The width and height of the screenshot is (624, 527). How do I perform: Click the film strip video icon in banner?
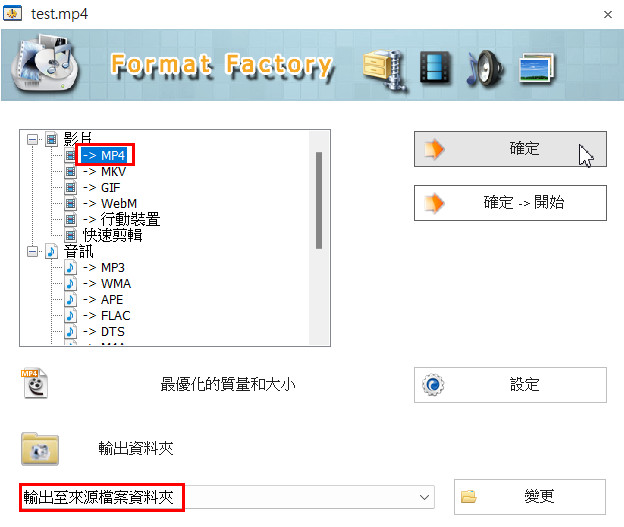coord(435,68)
